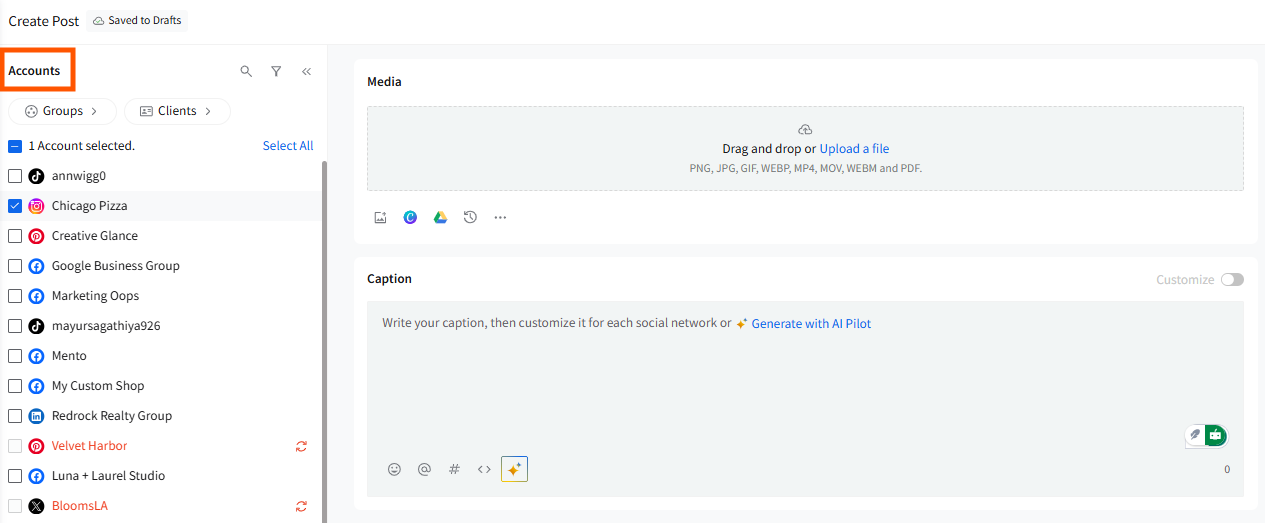Image resolution: width=1265 pixels, height=523 pixels.
Task: Uncheck the Chicago Pizza account
Action: 15,206
